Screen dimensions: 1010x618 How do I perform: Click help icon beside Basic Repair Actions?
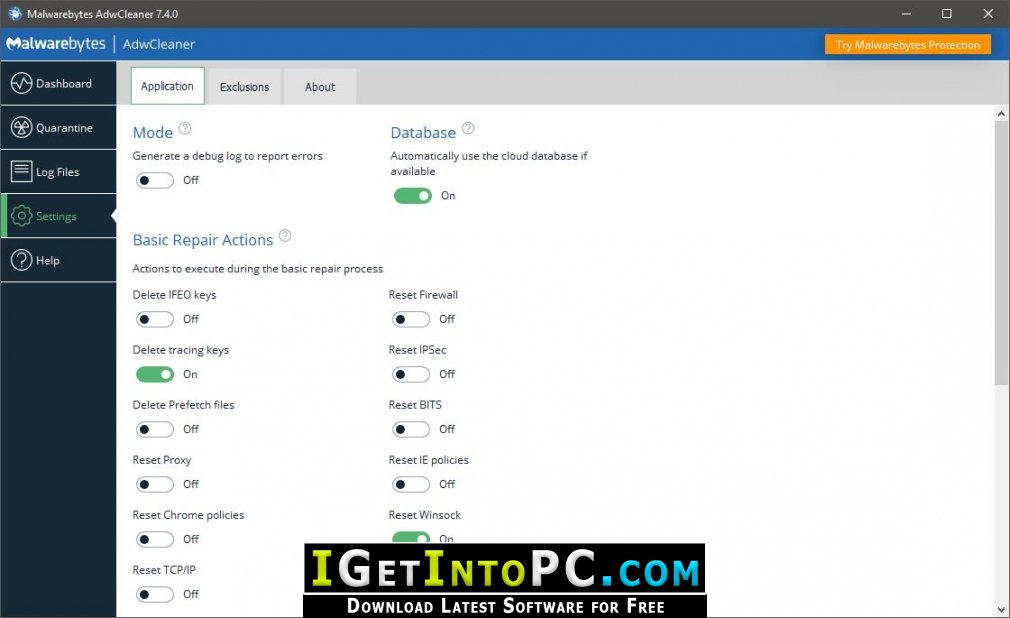285,236
